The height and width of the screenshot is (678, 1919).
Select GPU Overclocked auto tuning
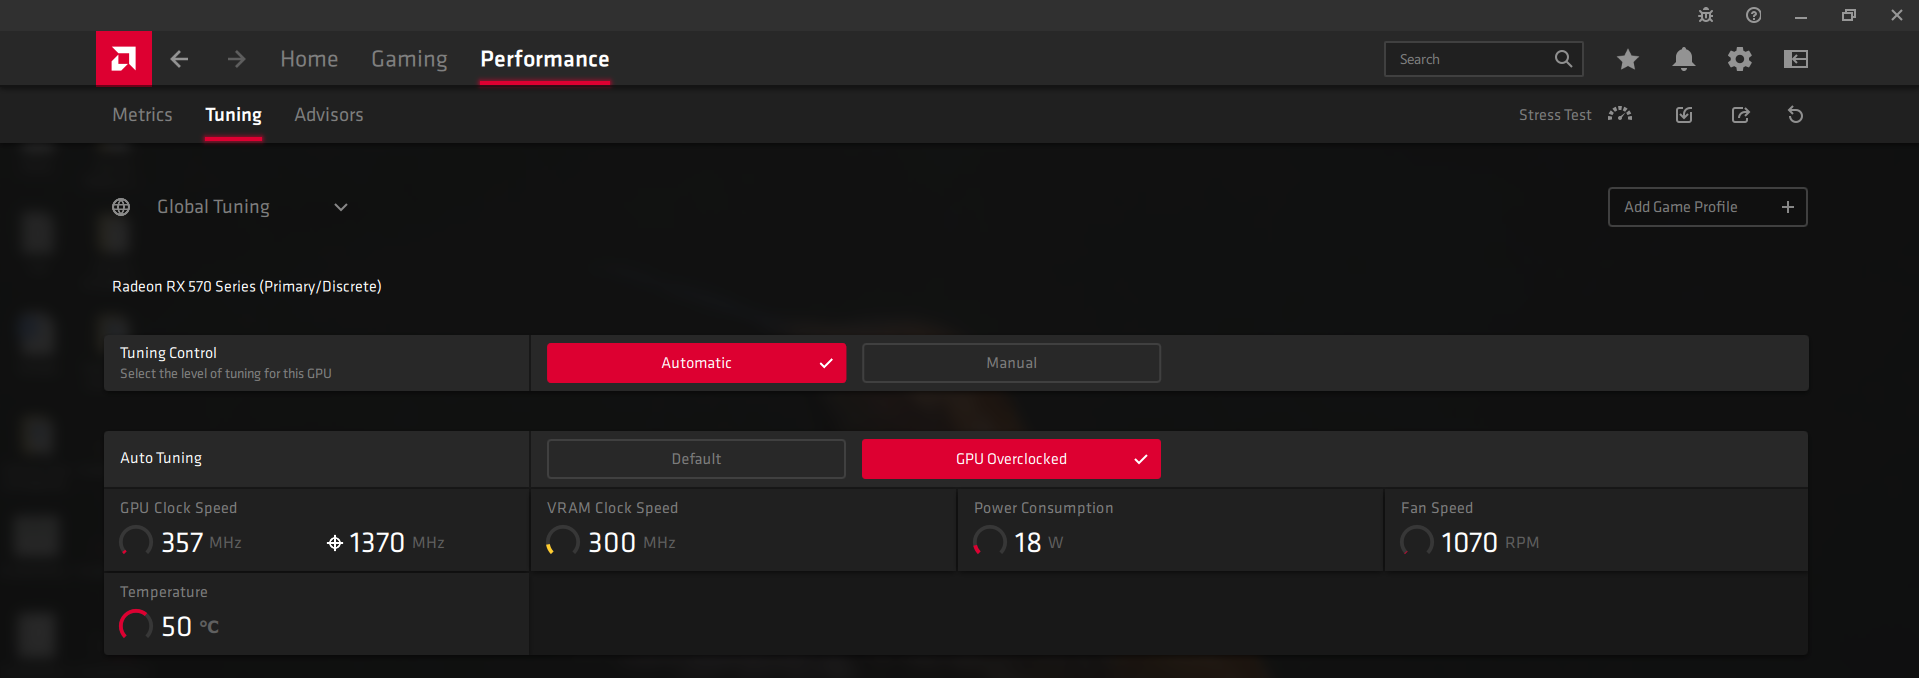point(1011,459)
